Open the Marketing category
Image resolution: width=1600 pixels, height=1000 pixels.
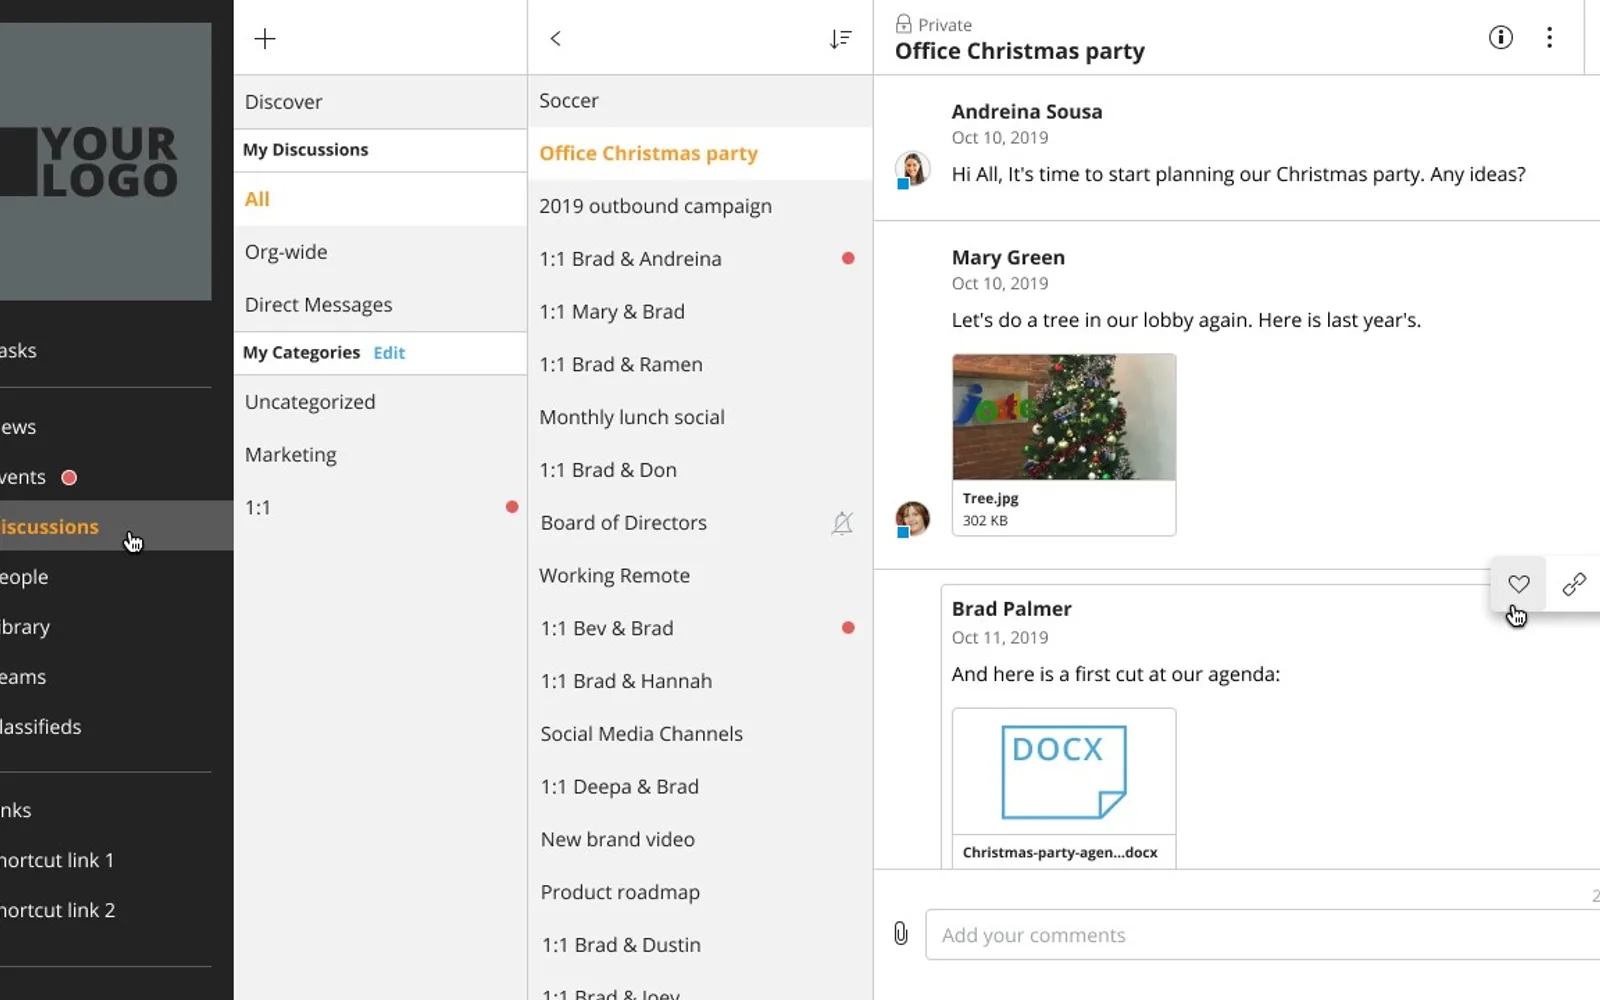tap(380, 455)
